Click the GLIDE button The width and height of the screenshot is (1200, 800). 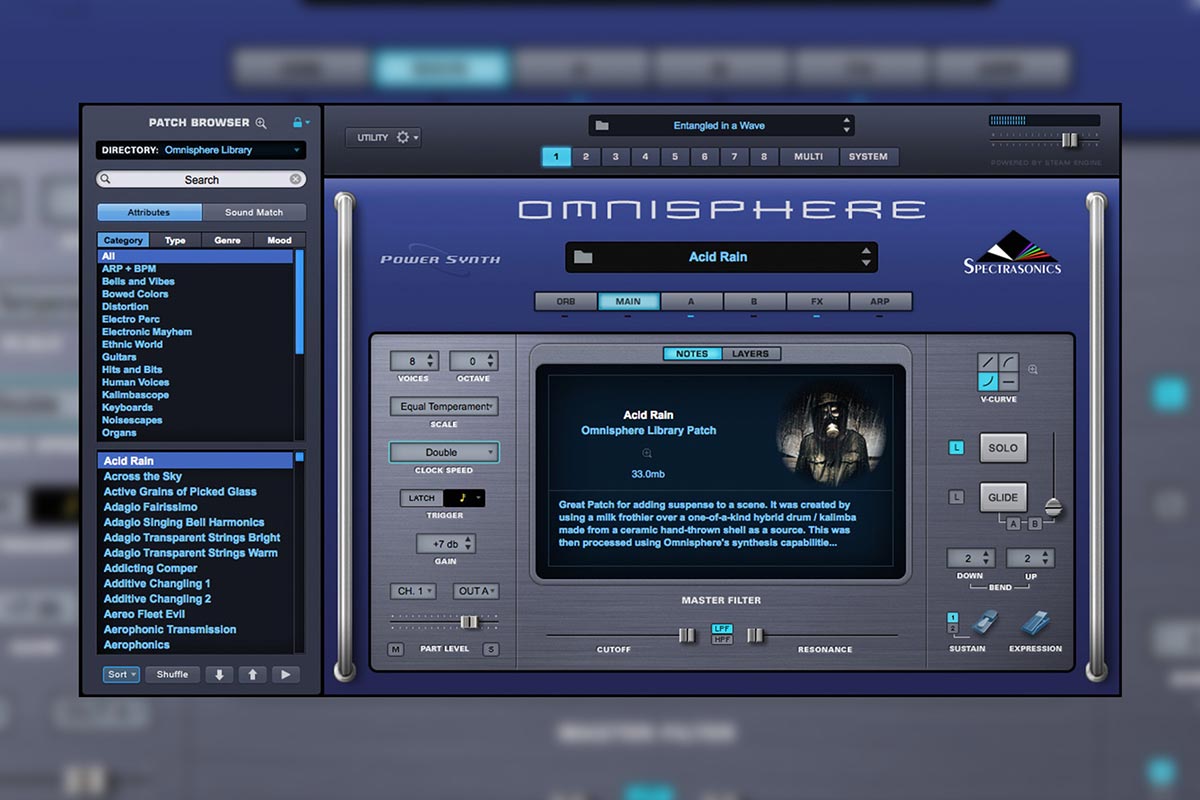[x=1003, y=497]
